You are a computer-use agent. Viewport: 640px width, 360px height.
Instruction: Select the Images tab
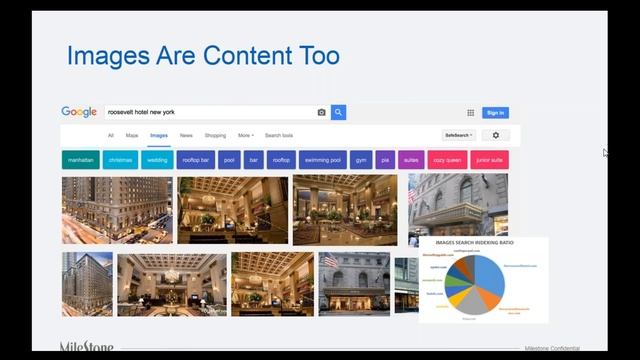(x=159, y=136)
